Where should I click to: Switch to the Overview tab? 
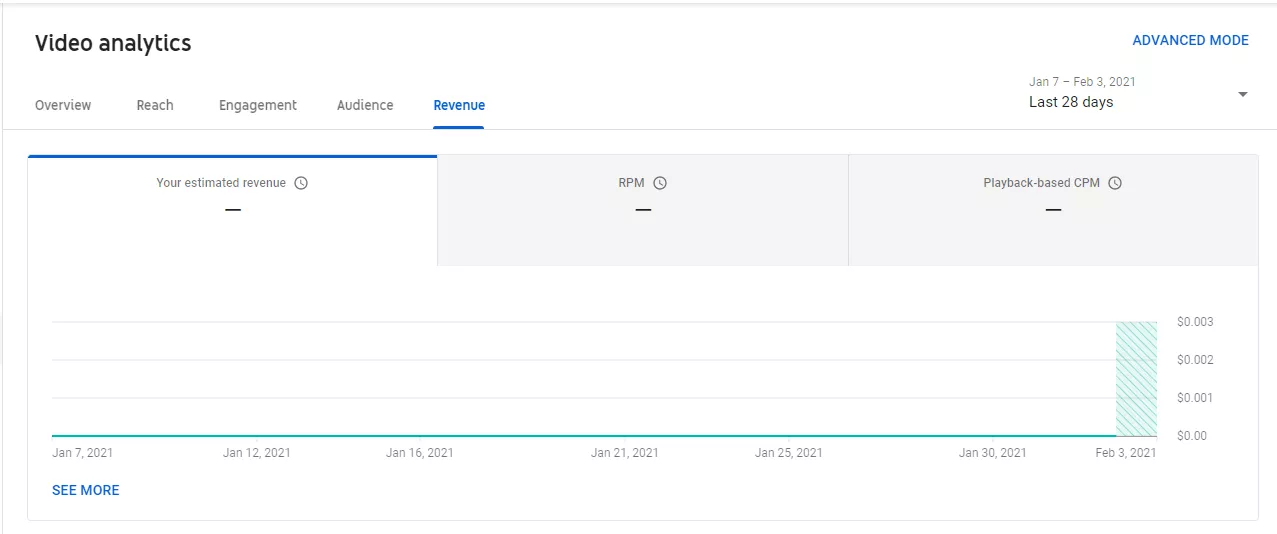coord(63,105)
